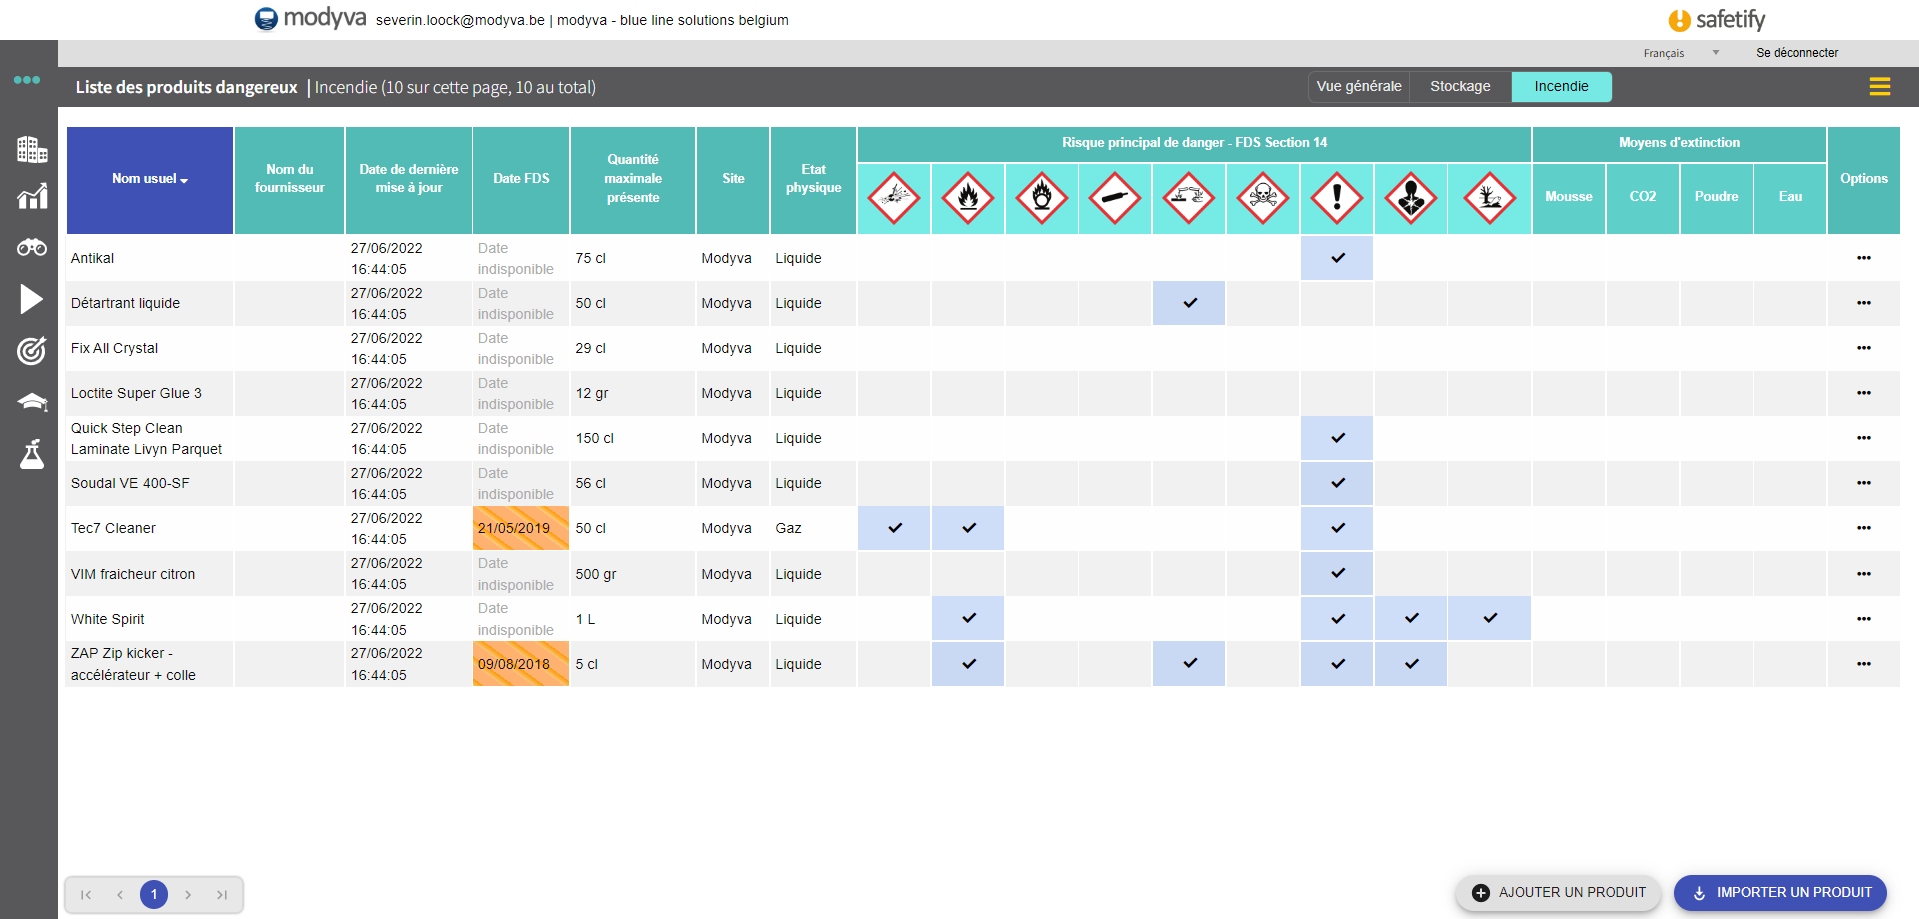Click the CO2 extinction column header
The image size is (1919, 919).
click(1643, 197)
